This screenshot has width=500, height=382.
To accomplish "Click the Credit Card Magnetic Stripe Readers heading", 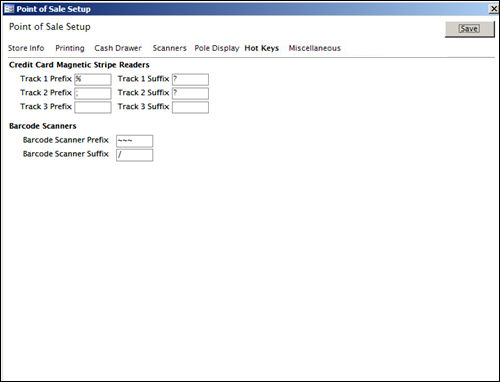I will (x=79, y=65).
